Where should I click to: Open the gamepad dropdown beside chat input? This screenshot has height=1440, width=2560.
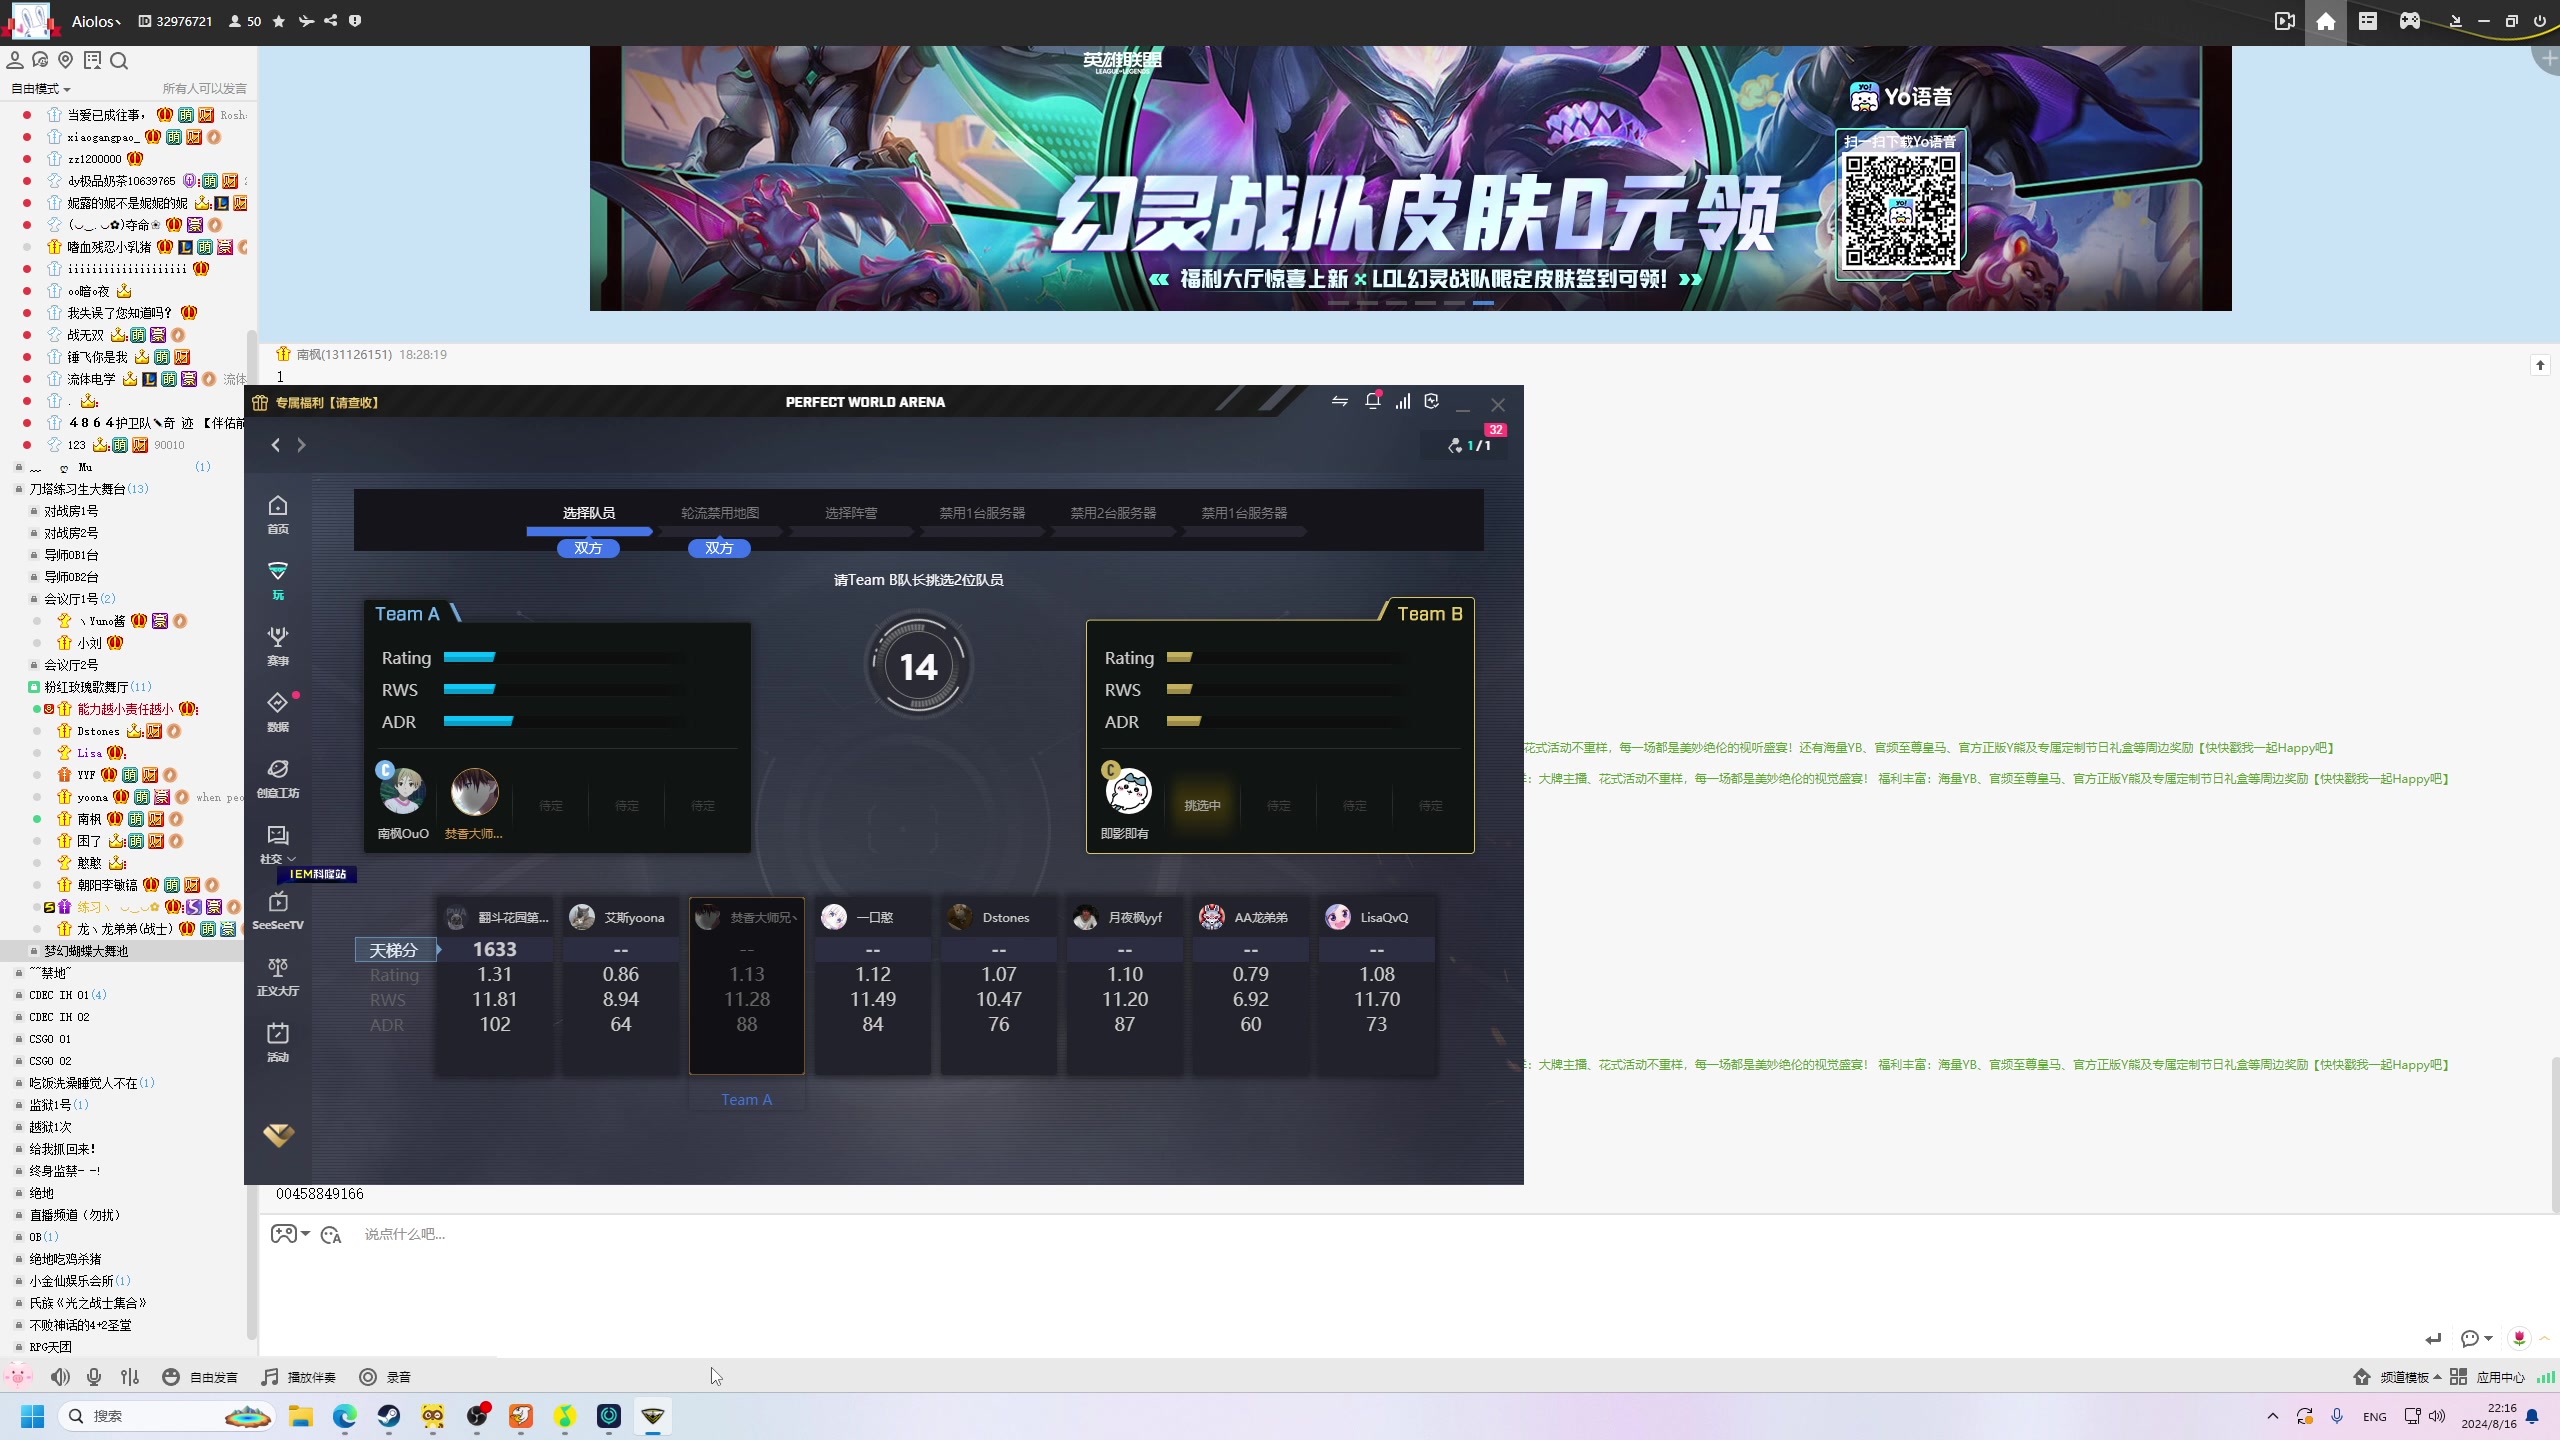(290, 1234)
